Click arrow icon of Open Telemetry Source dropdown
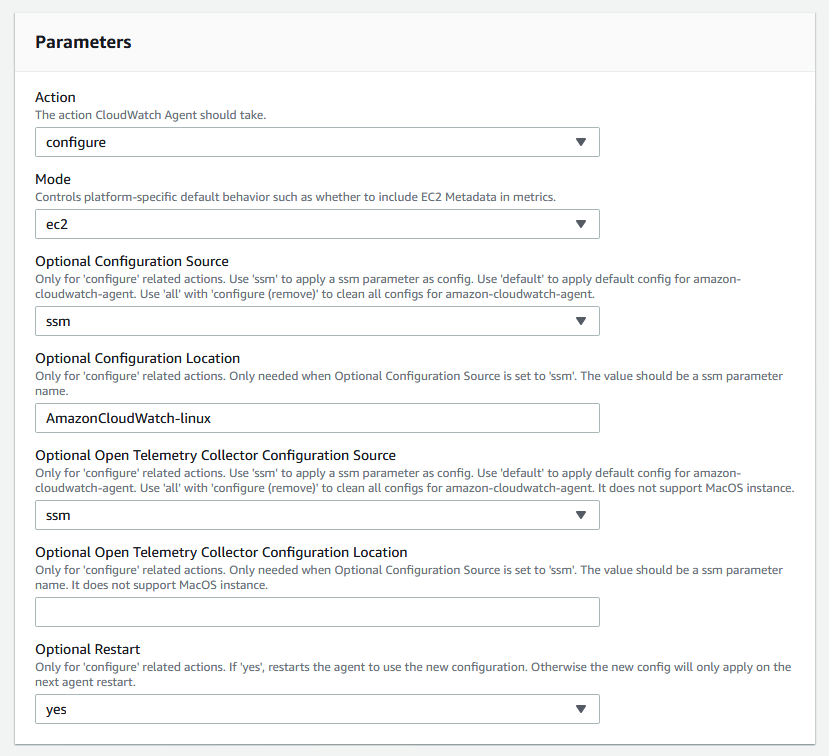The height and width of the screenshot is (756, 829). coord(581,515)
